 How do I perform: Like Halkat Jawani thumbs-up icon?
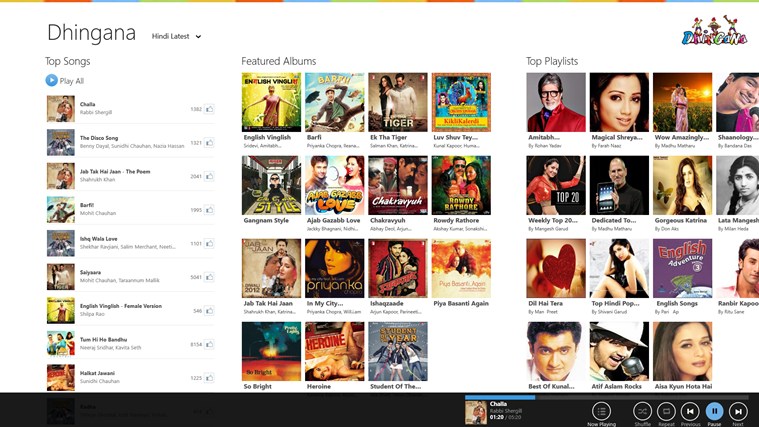tap(209, 378)
